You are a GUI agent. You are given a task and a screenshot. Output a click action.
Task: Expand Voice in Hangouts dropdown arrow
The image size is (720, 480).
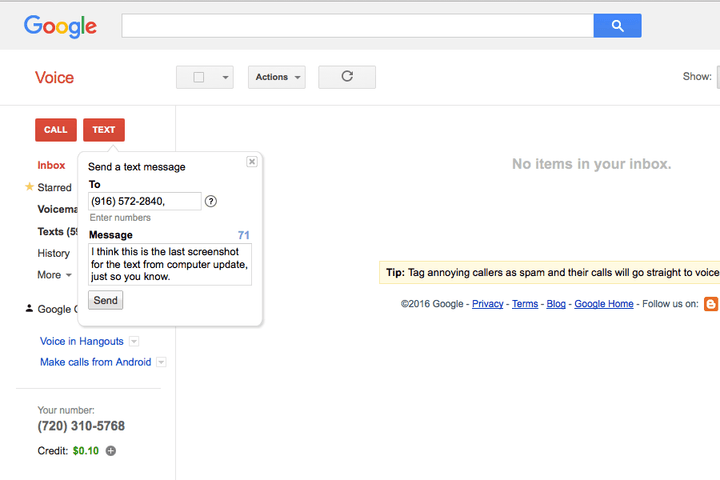tap(134, 341)
